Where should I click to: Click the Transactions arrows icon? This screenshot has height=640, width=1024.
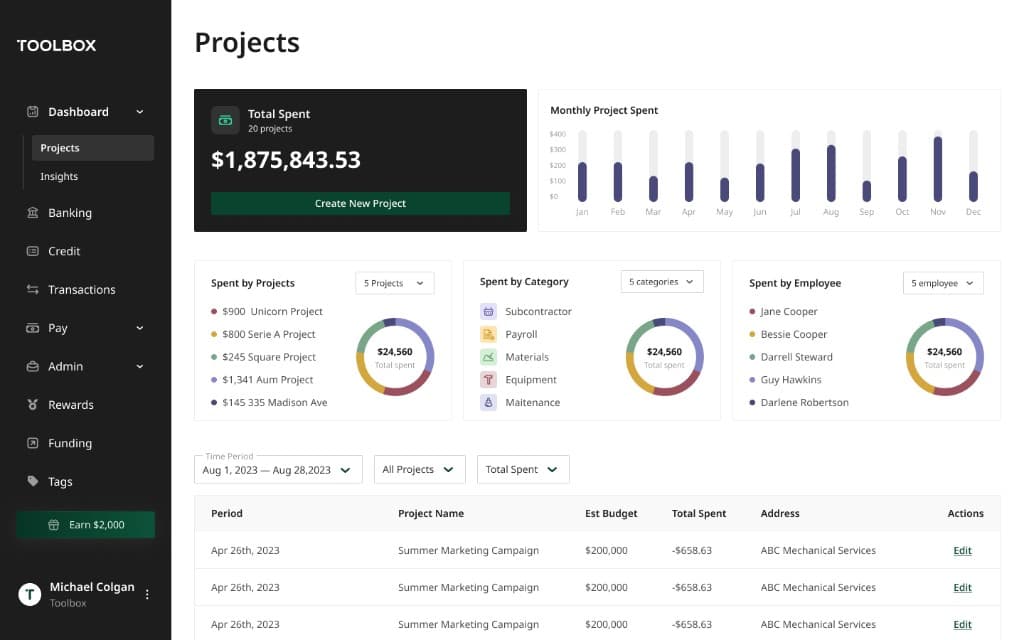pos(32,289)
